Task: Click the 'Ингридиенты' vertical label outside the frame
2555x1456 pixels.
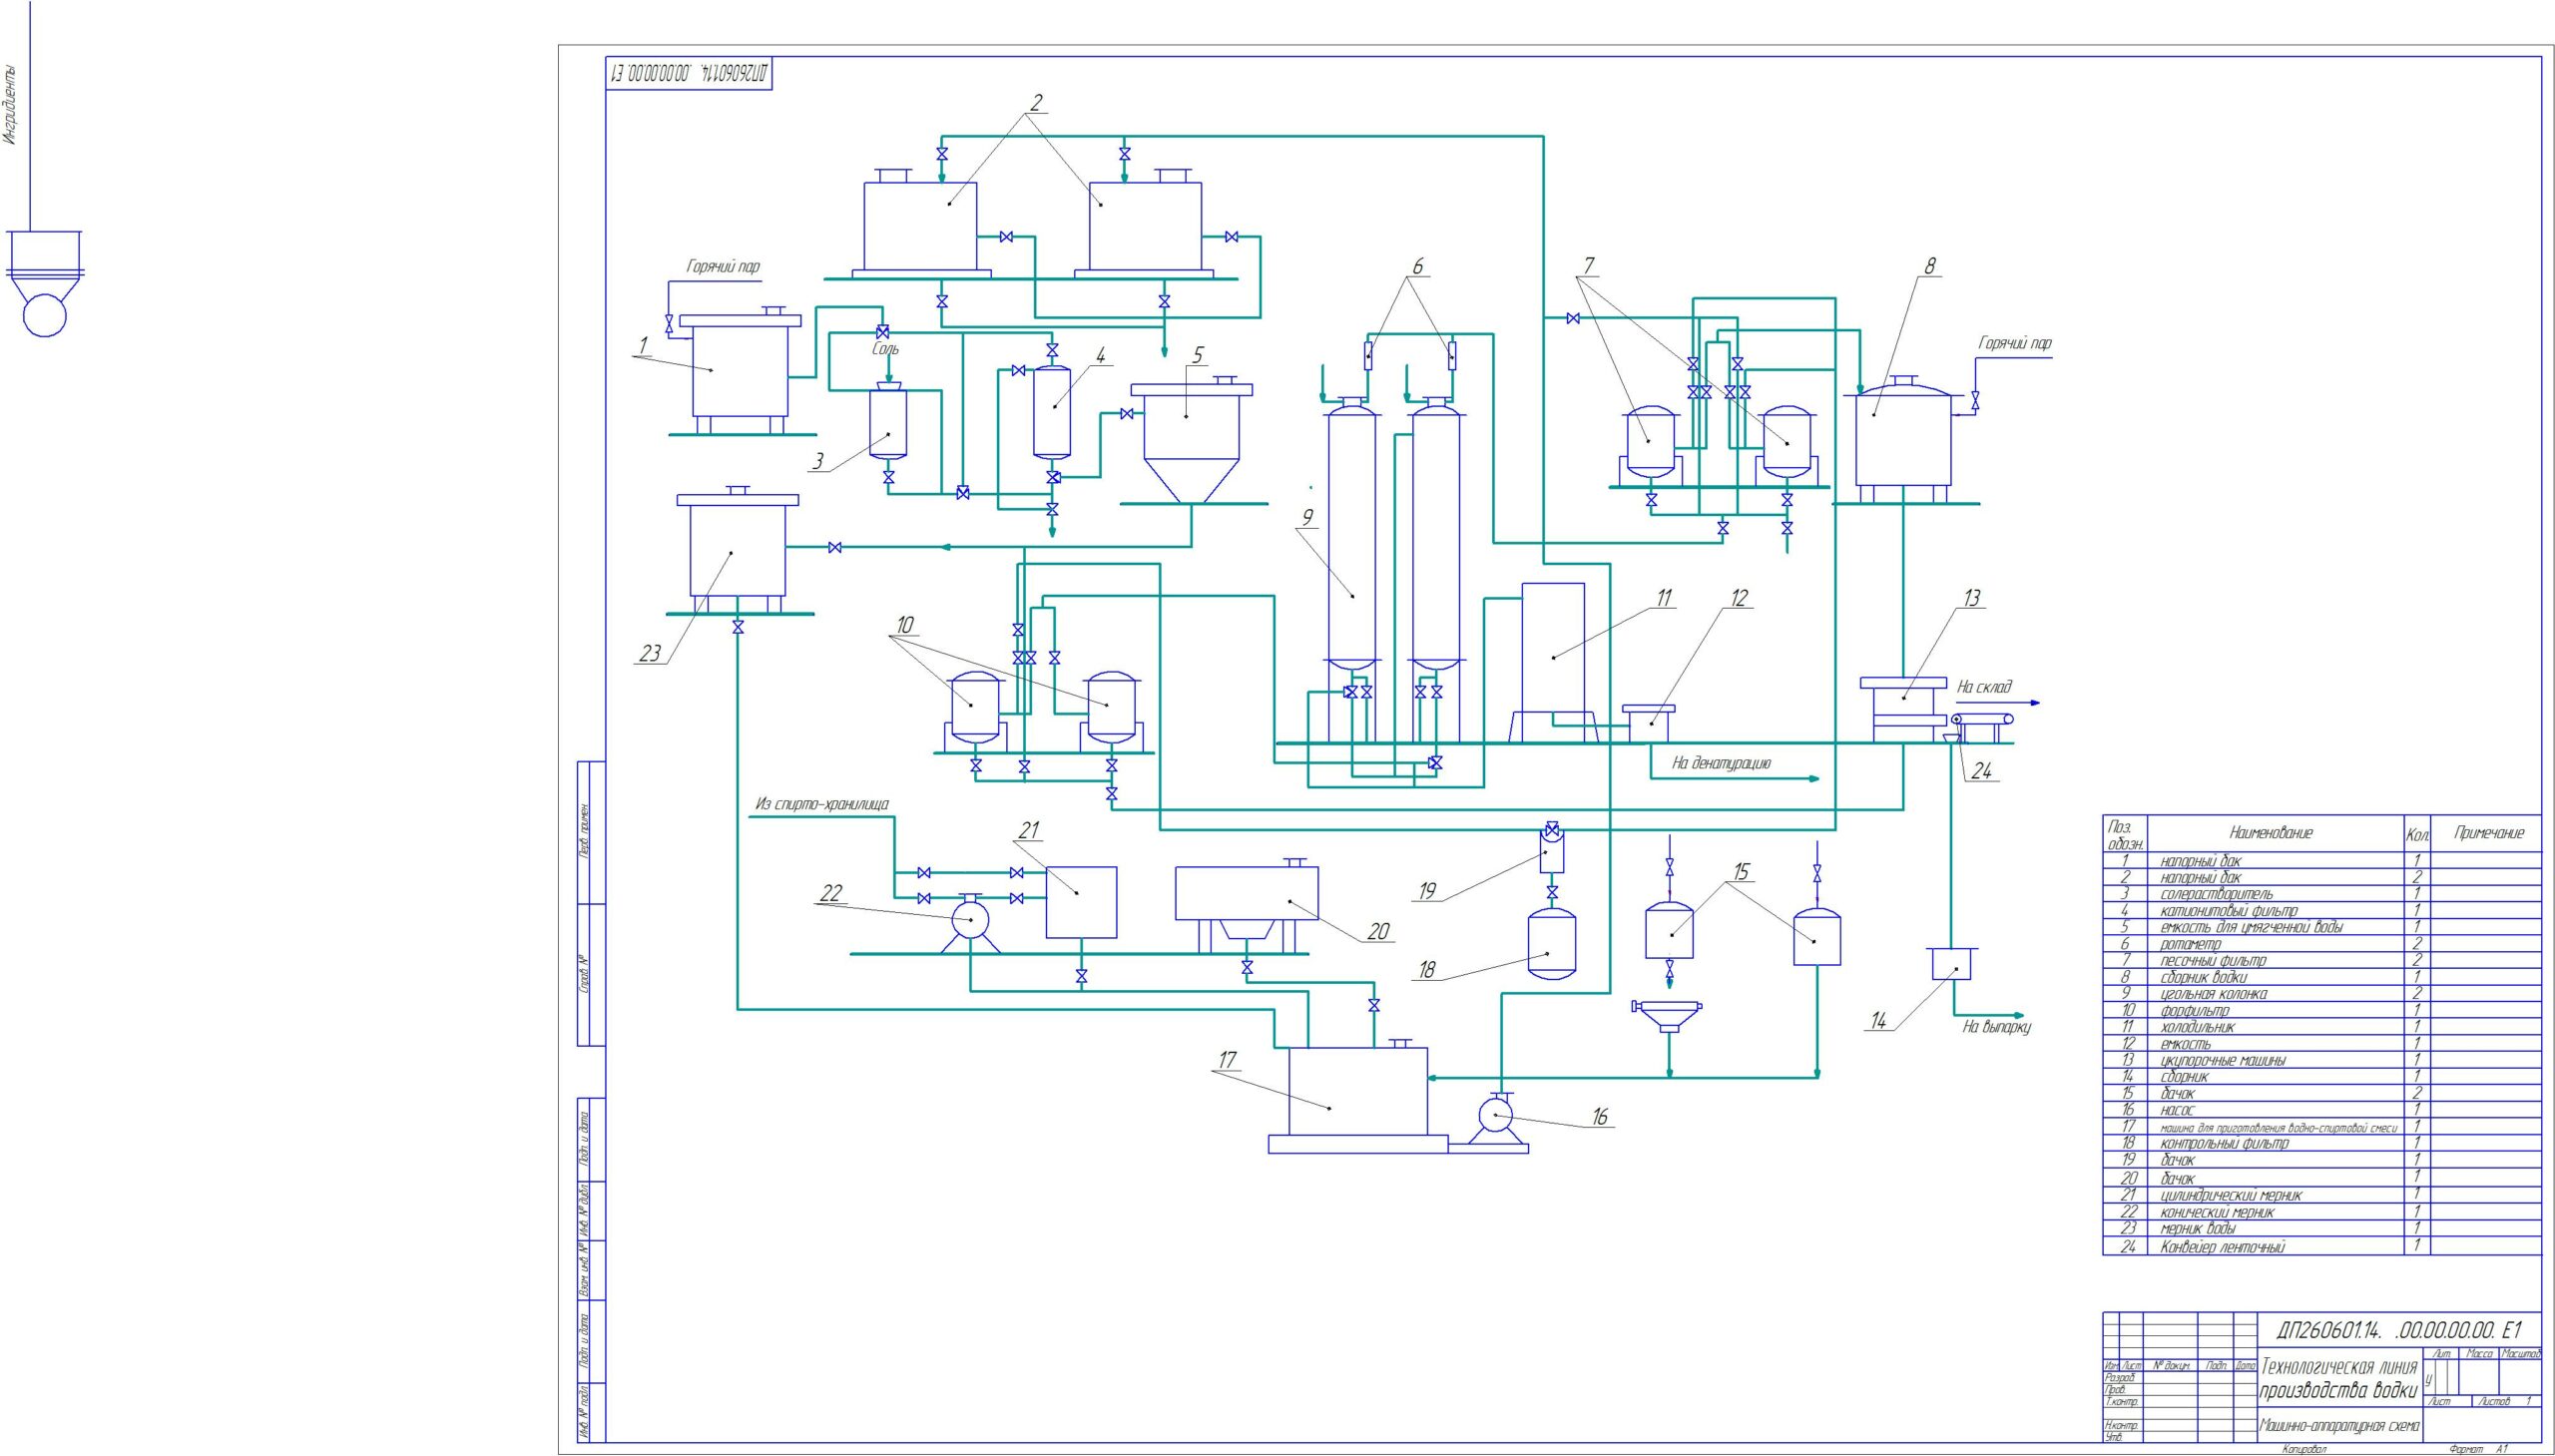Action: (x=9, y=105)
